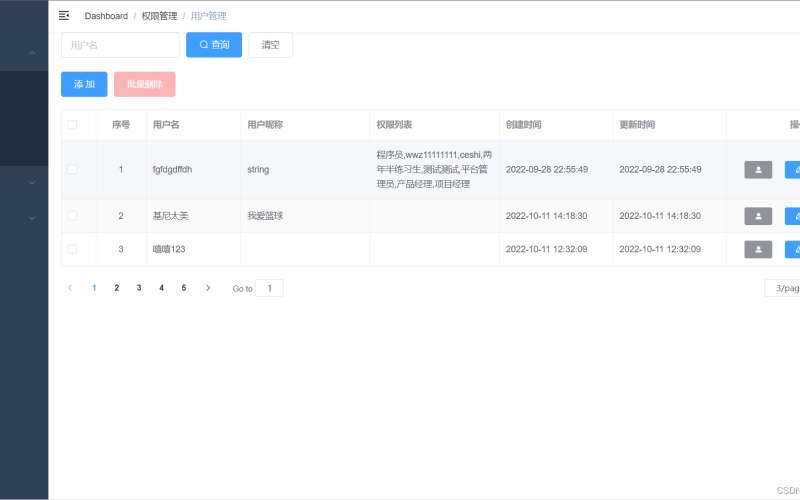Focus the 用户名 search input

tap(120, 45)
